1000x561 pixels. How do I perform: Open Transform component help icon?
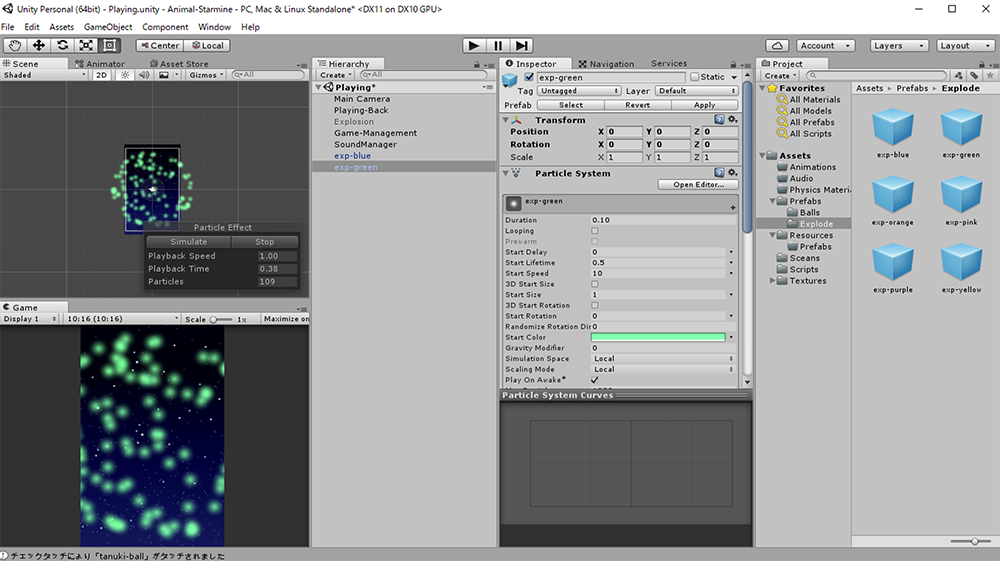pos(719,119)
